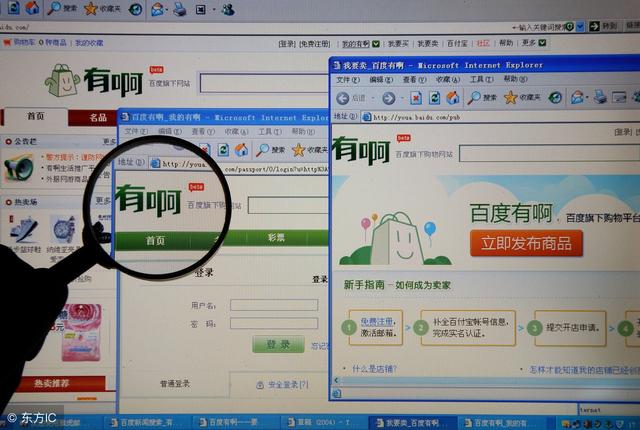Click Print icon in 我要卖 window toolbar
Viewport: 640px width, 430px height.
point(600,97)
